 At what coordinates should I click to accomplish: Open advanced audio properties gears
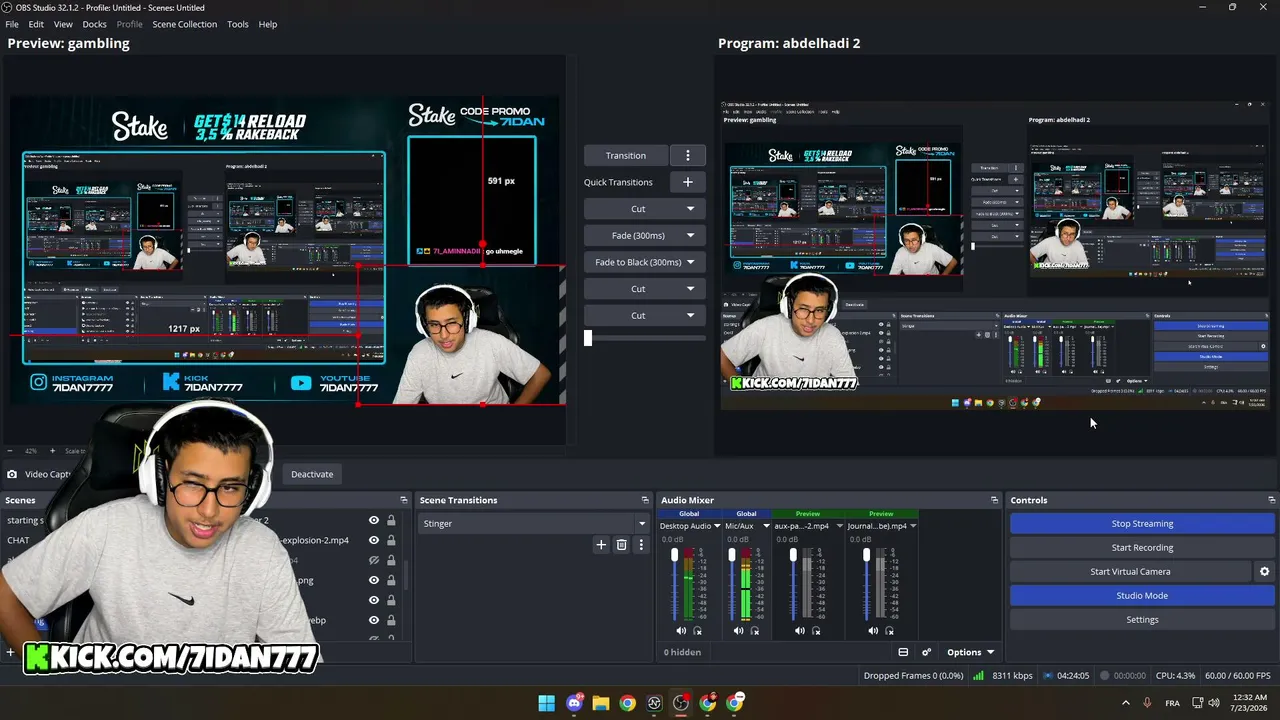point(926,652)
